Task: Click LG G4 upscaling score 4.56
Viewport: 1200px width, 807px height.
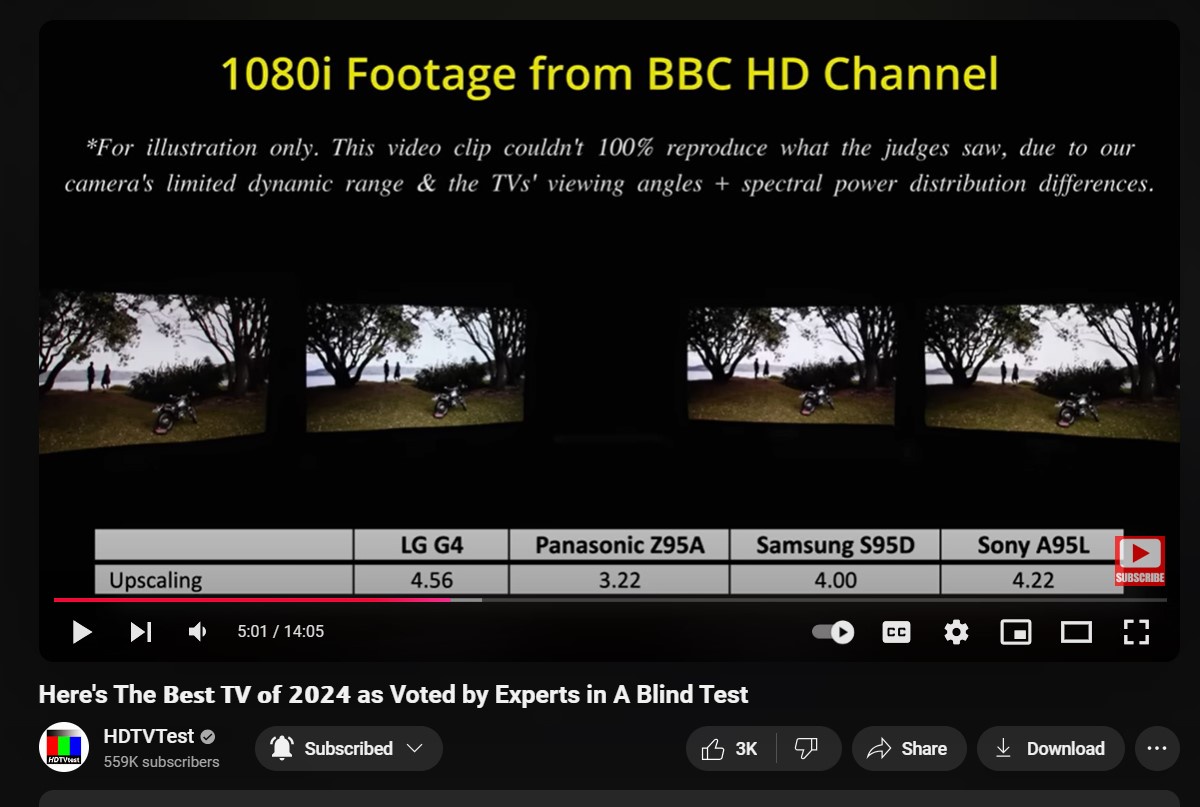Action: (432, 580)
